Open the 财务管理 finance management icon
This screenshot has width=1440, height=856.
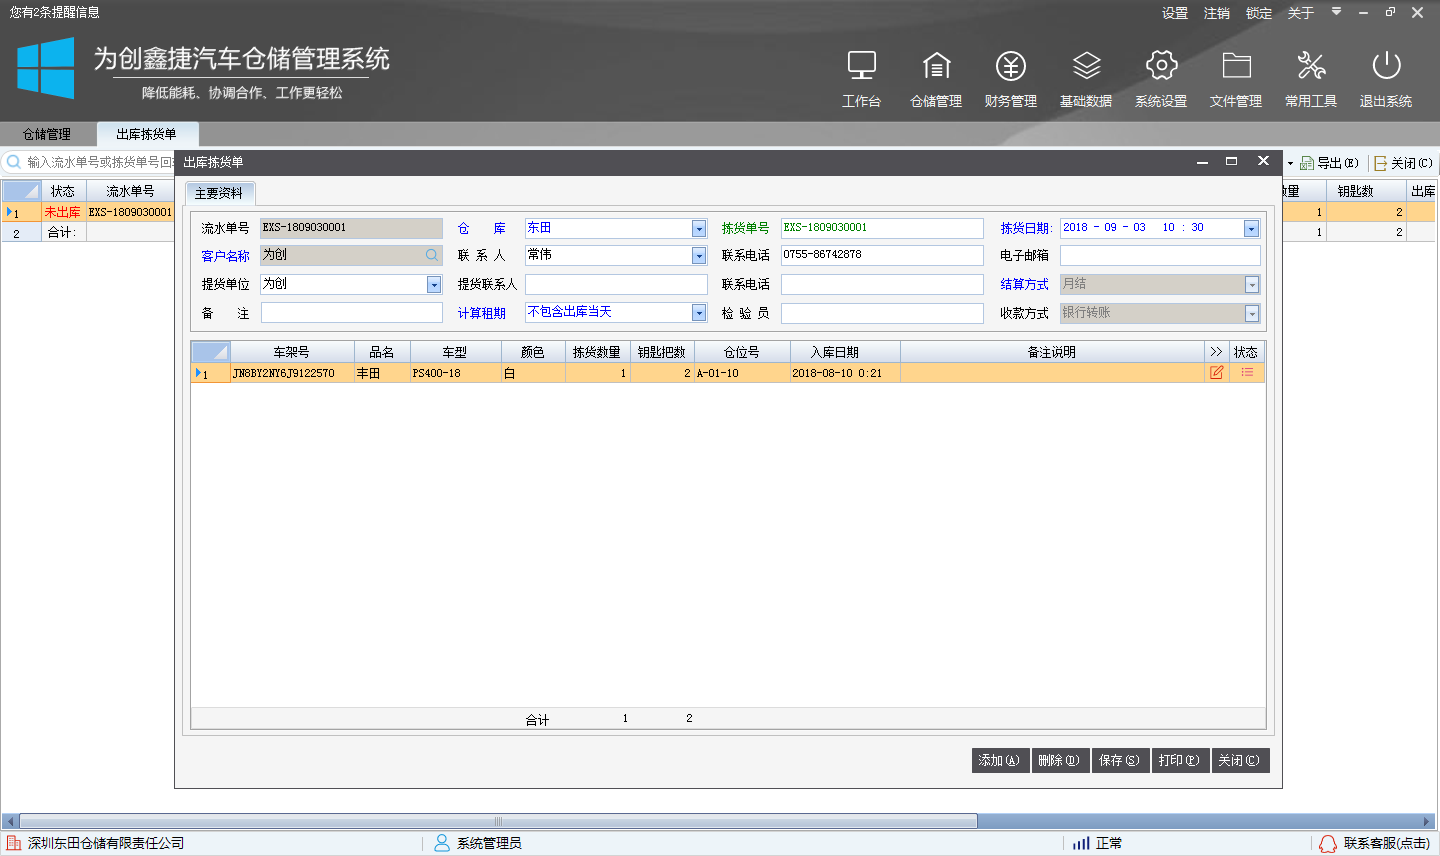point(1010,77)
